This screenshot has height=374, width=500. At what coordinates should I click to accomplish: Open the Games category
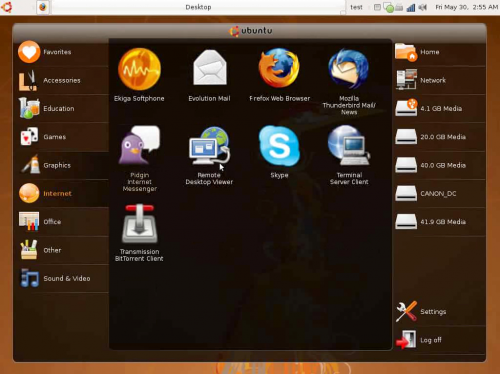63,137
